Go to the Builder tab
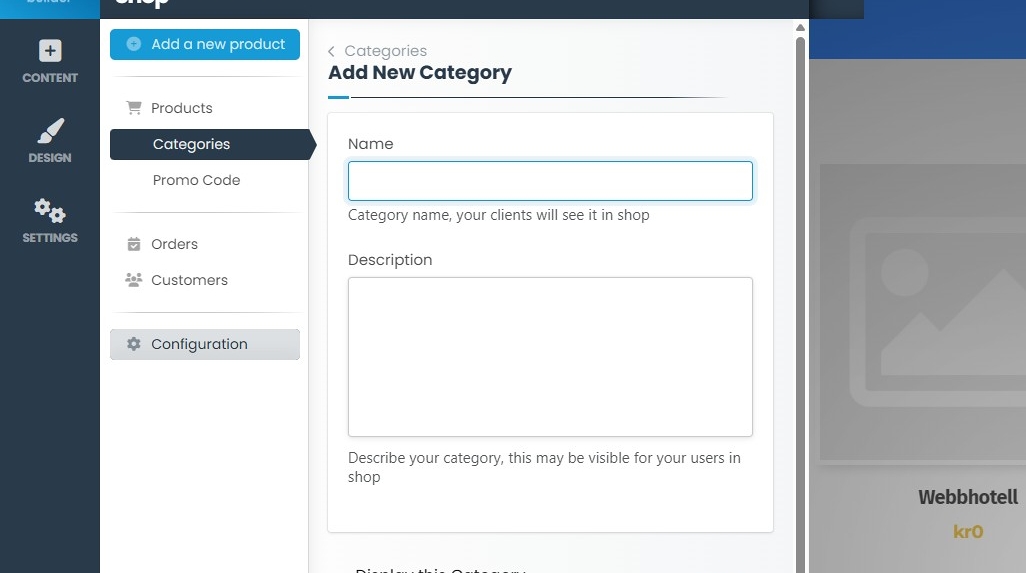The image size is (1026, 573). [x=50, y=5]
